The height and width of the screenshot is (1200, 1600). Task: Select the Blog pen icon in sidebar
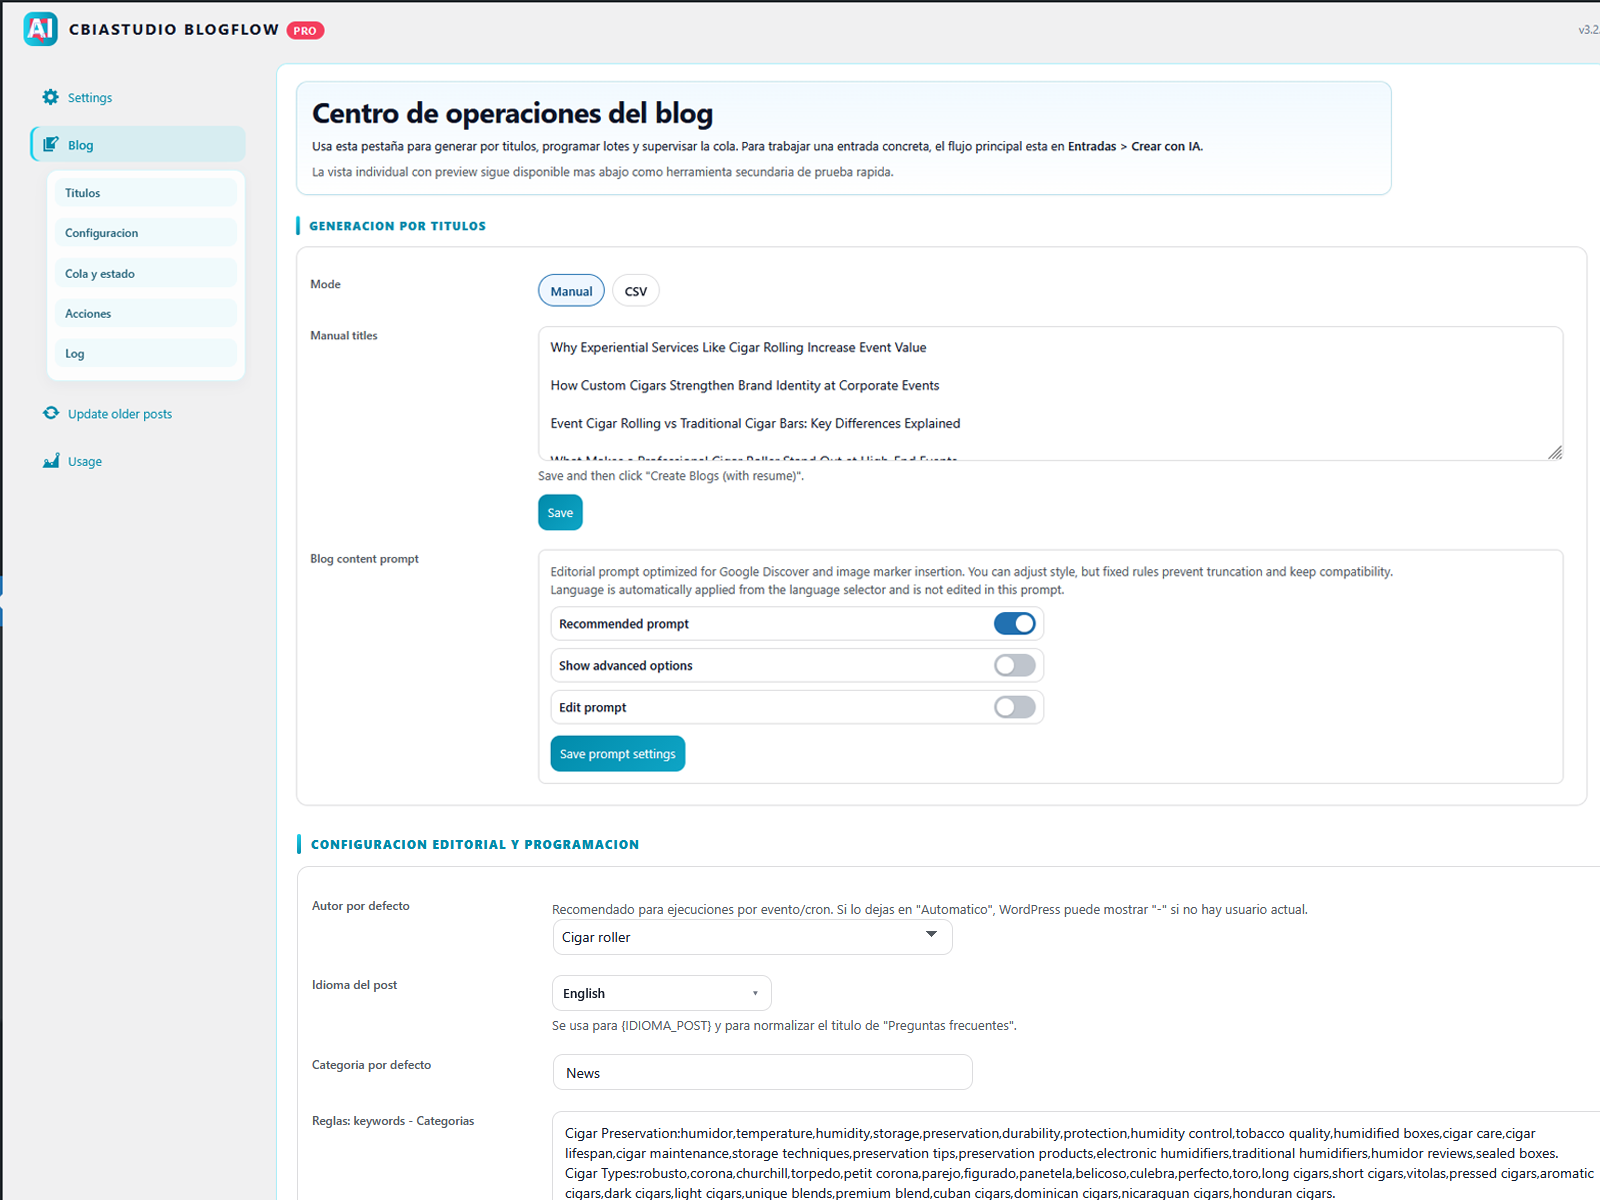coord(51,144)
